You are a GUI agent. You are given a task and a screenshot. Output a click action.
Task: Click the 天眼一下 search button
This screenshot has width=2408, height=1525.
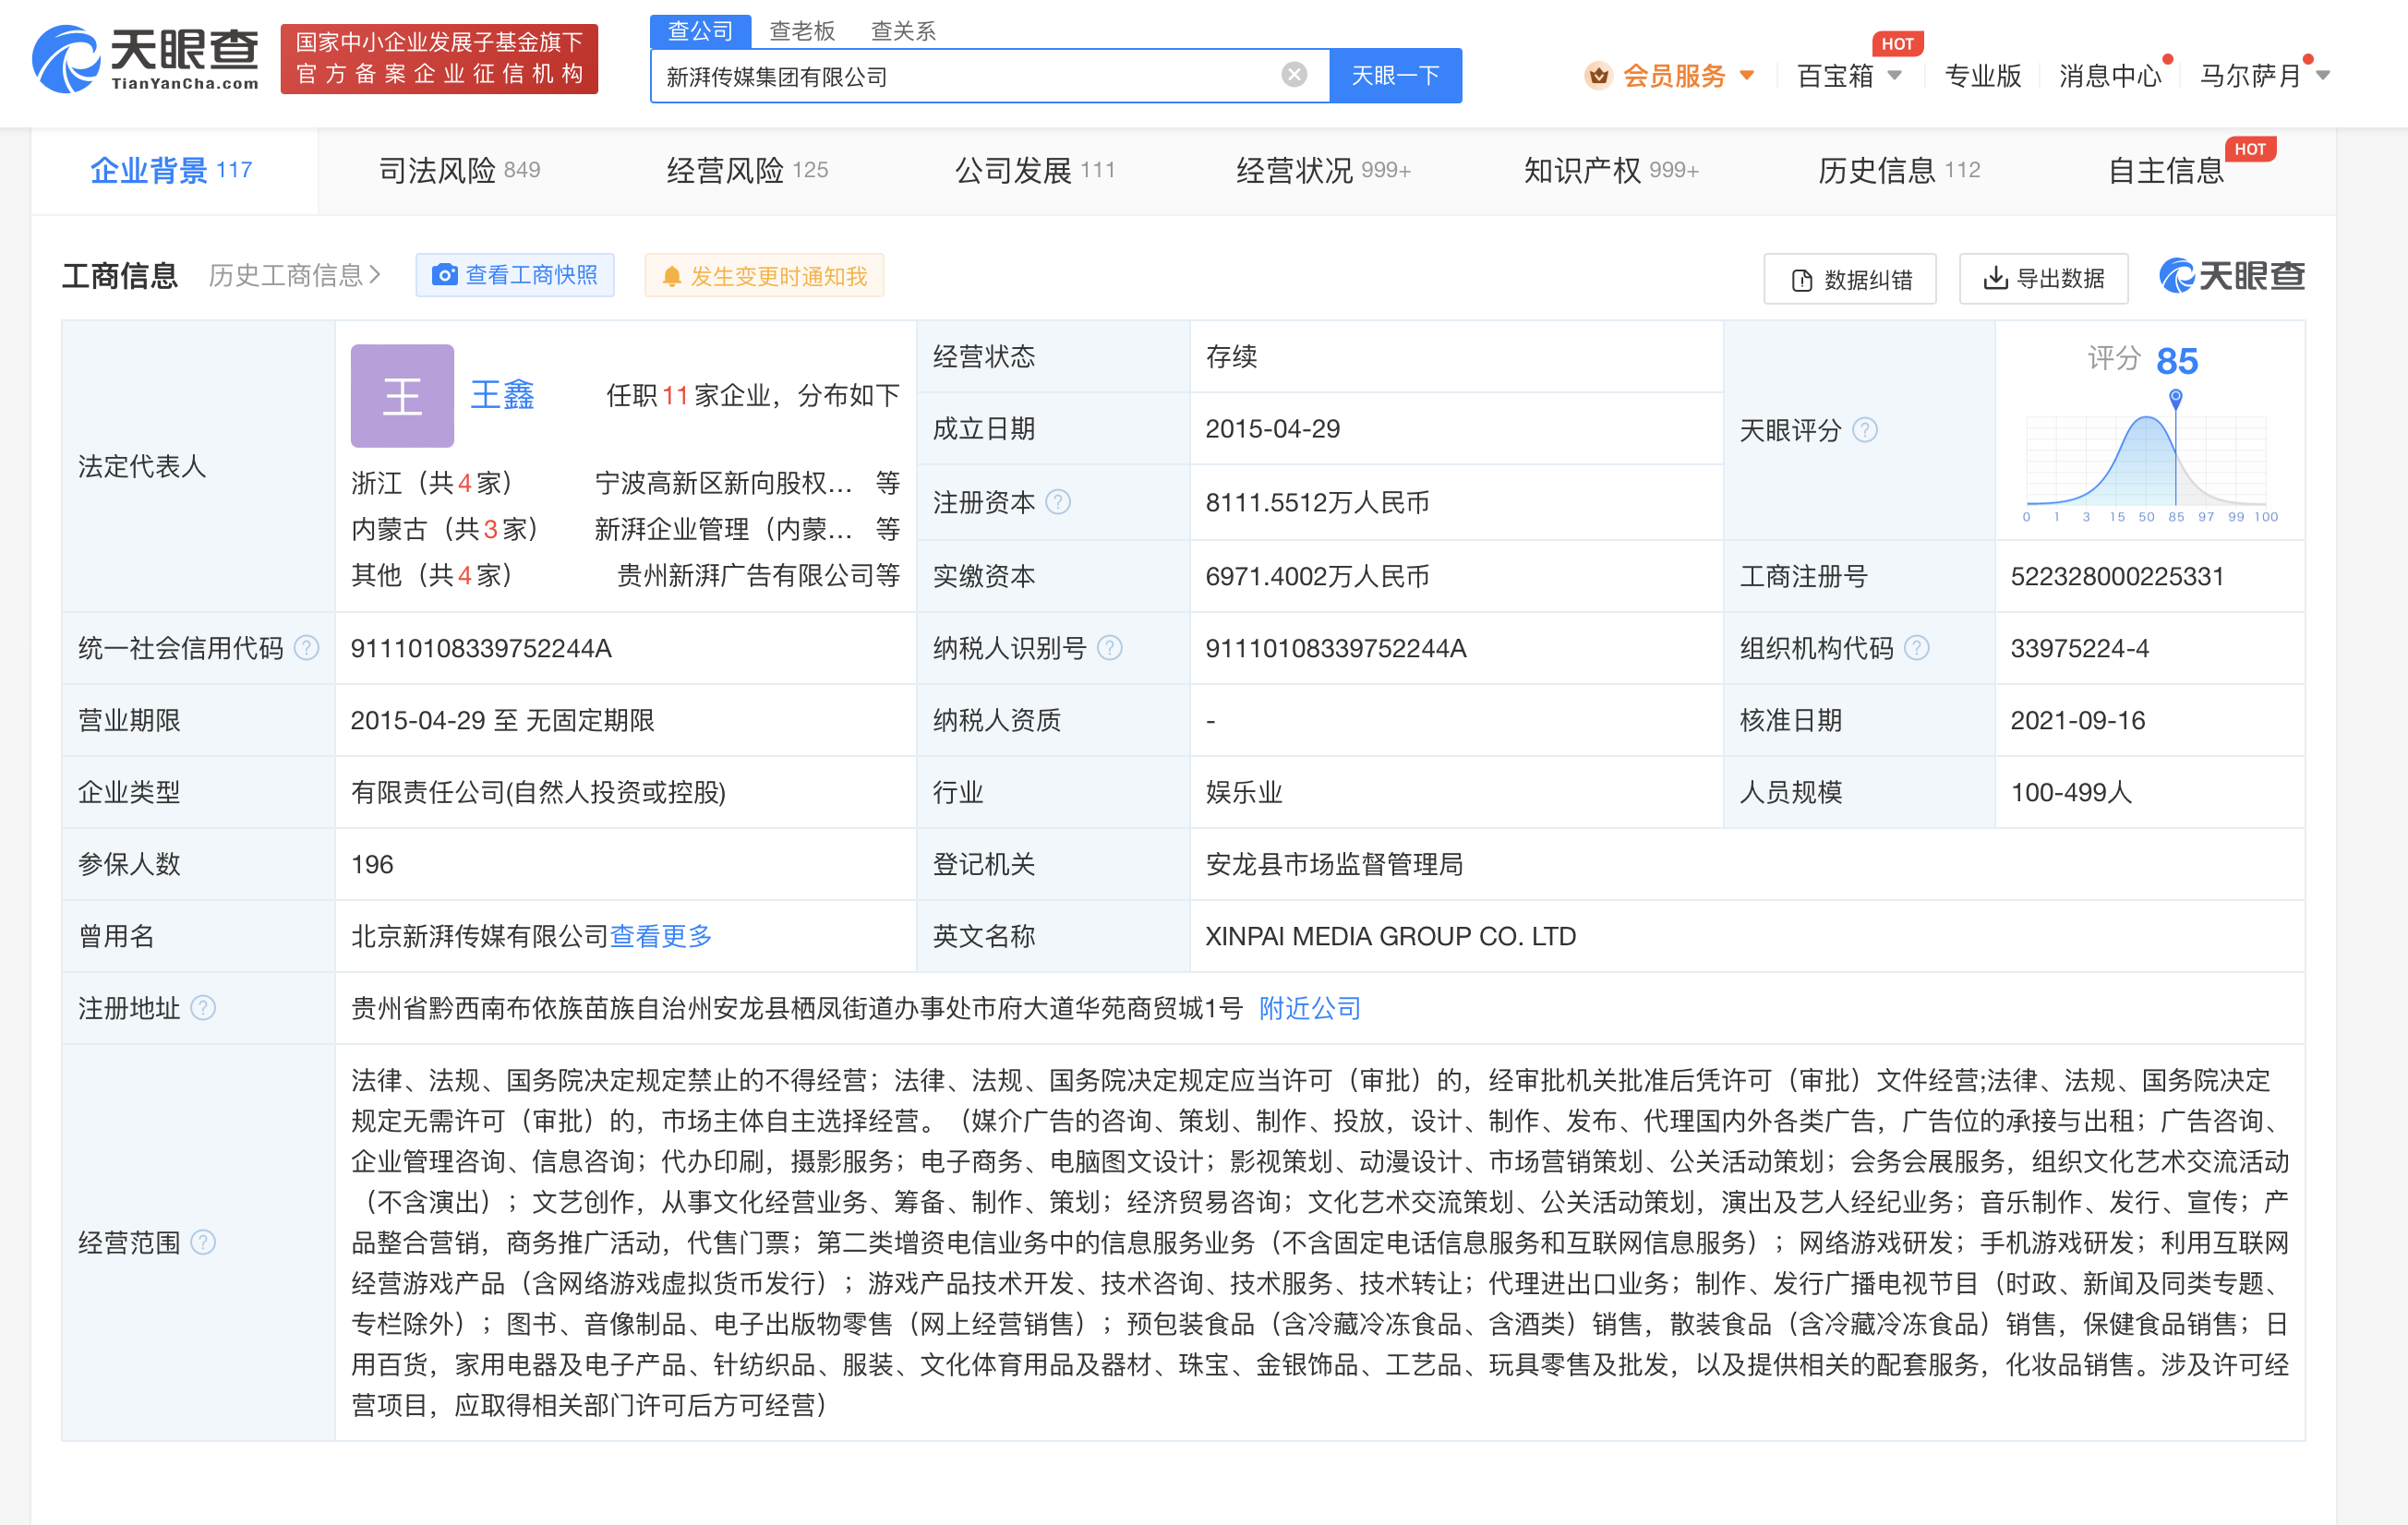[x=1395, y=75]
